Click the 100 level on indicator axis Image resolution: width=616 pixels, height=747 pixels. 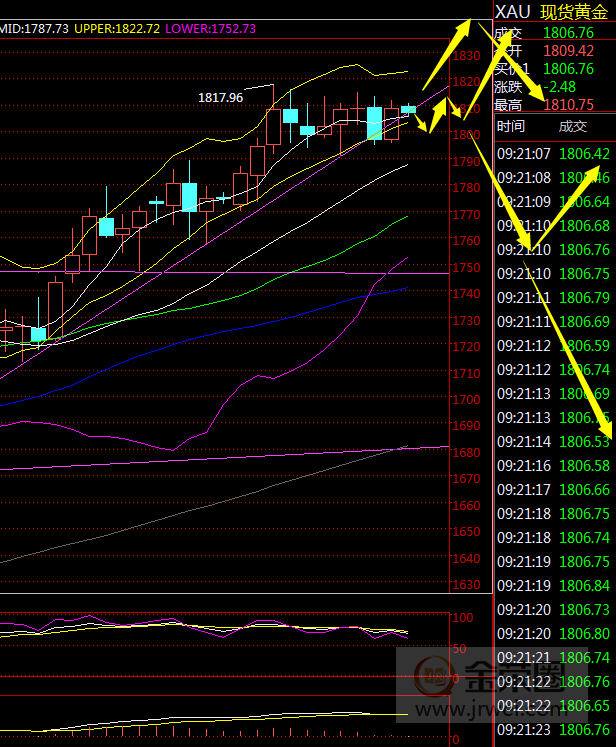tap(463, 618)
